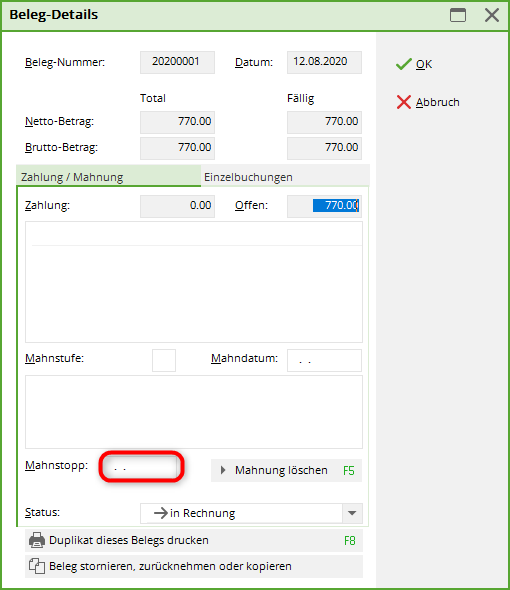Click the arrow icon in the Status field
This screenshot has width=510, height=590.
161,513
